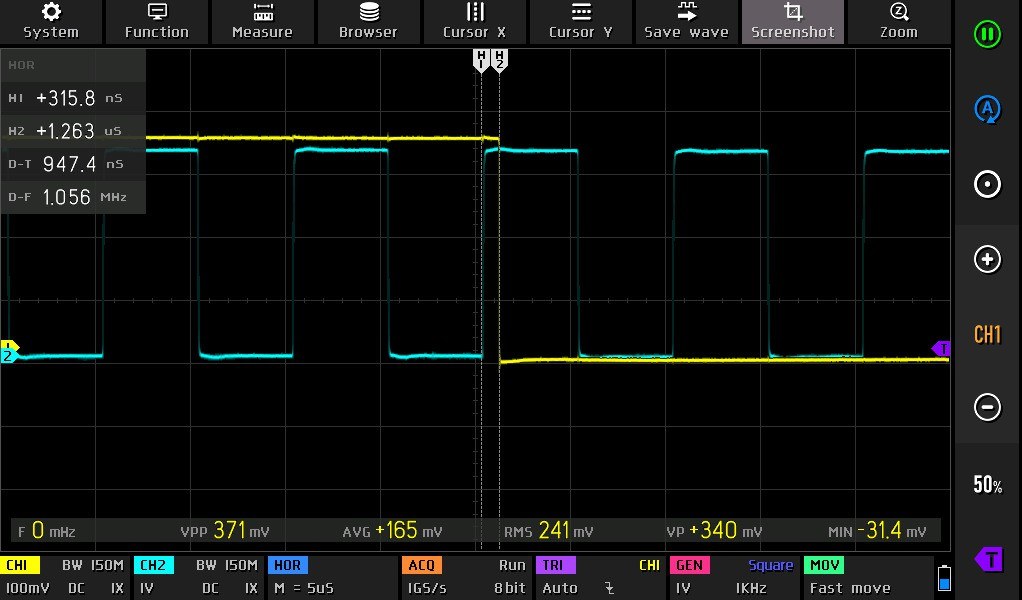The image size is (1022, 600).
Task: Tap the plus button to increase
Action: tap(987, 259)
